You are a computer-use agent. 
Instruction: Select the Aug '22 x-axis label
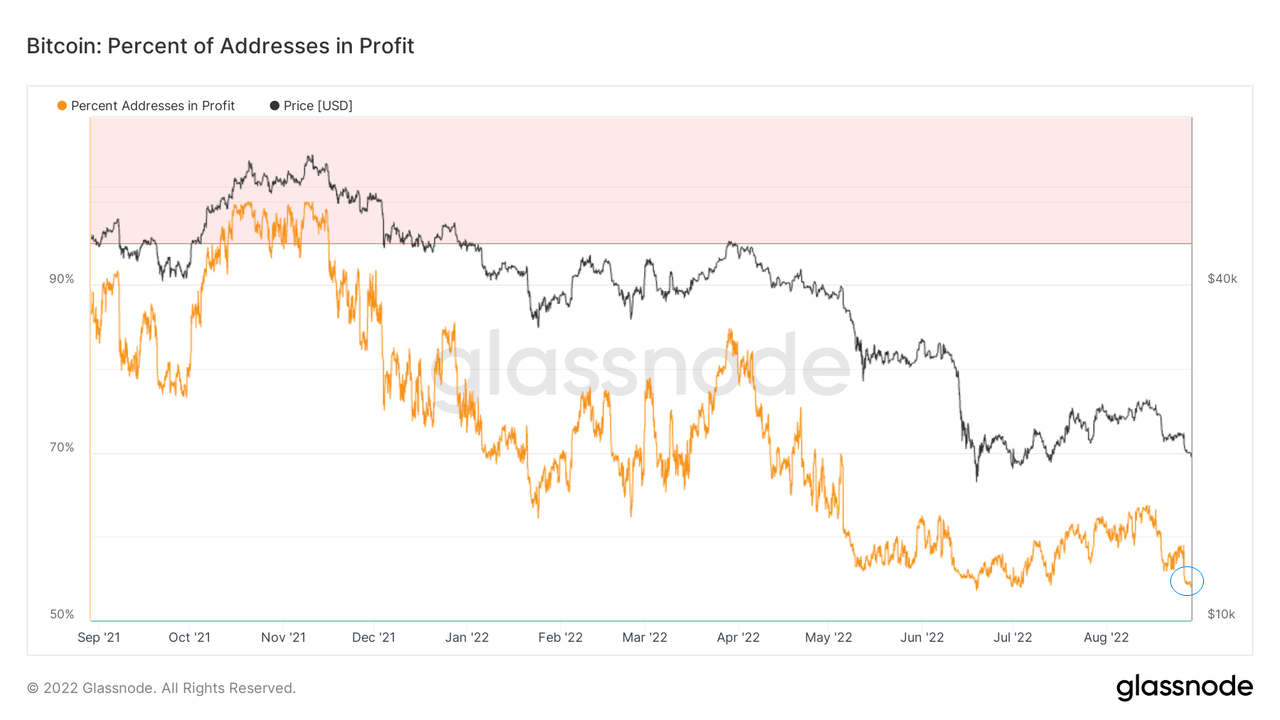click(x=1106, y=637)
